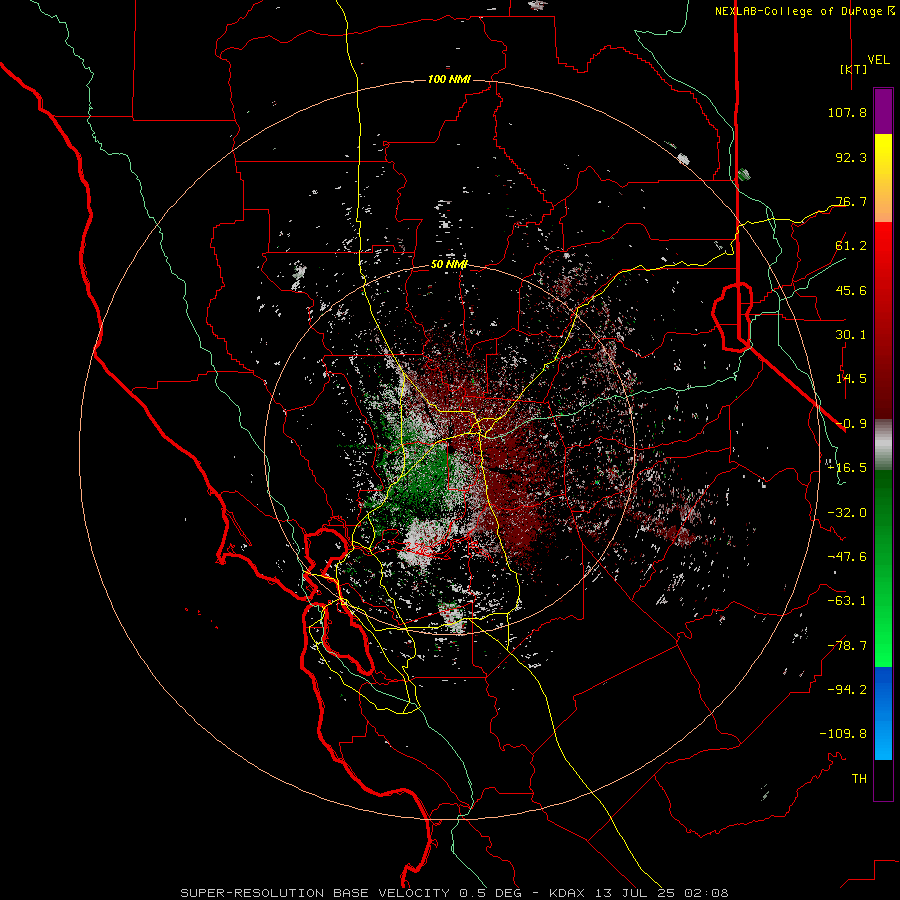Click the -32.0 velocity scale value
Screen dimensions: 900x900
(847, 513)
